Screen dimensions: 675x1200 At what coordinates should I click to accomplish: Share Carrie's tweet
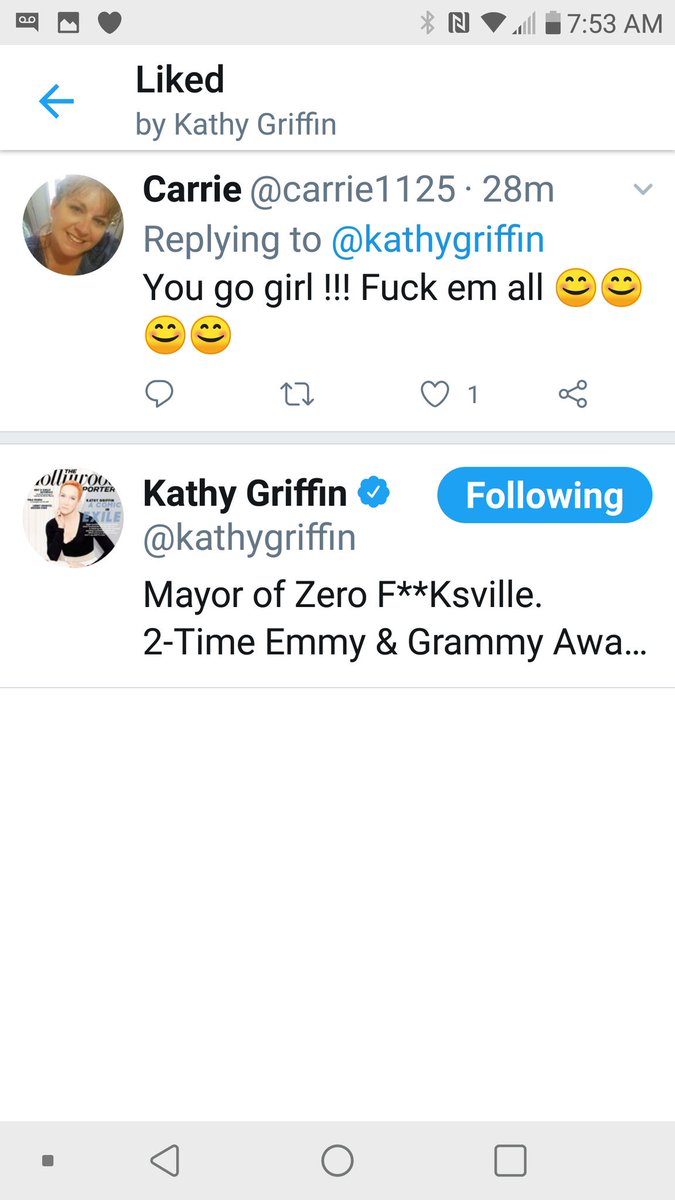tap(573, 394)
